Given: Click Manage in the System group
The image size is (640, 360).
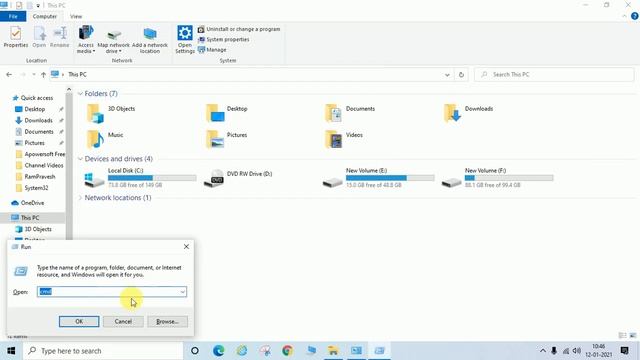Looking at the screenshot, I should point(212,50).
